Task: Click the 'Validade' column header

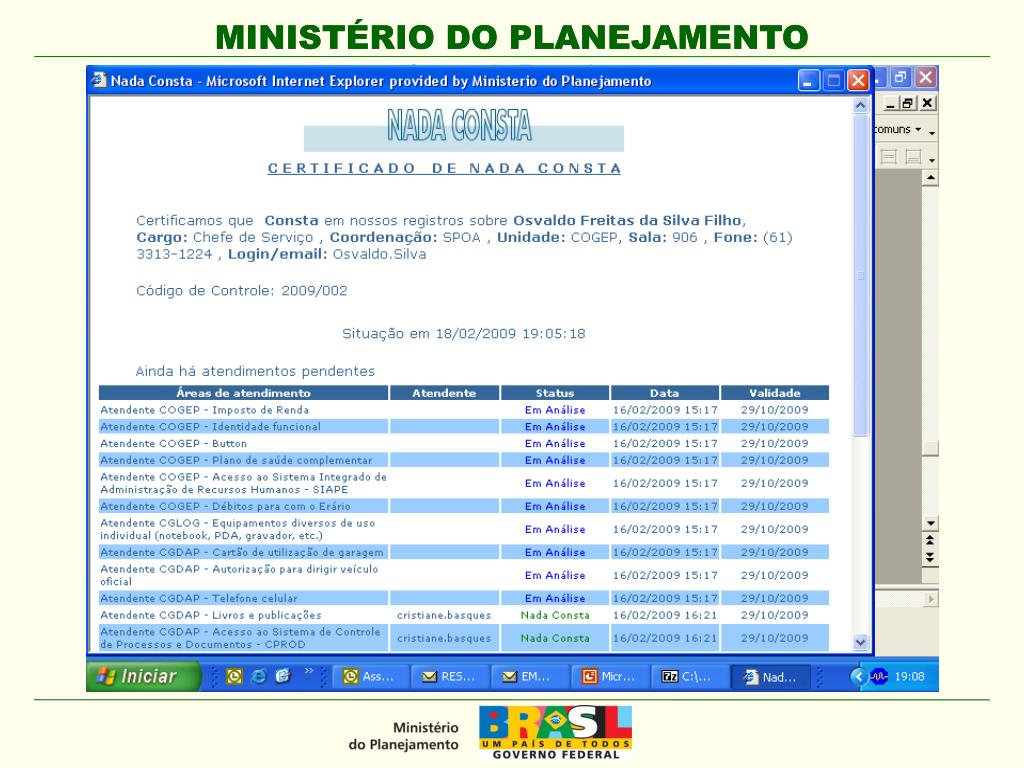Action: pyautogui.click(x=775, y=393)
